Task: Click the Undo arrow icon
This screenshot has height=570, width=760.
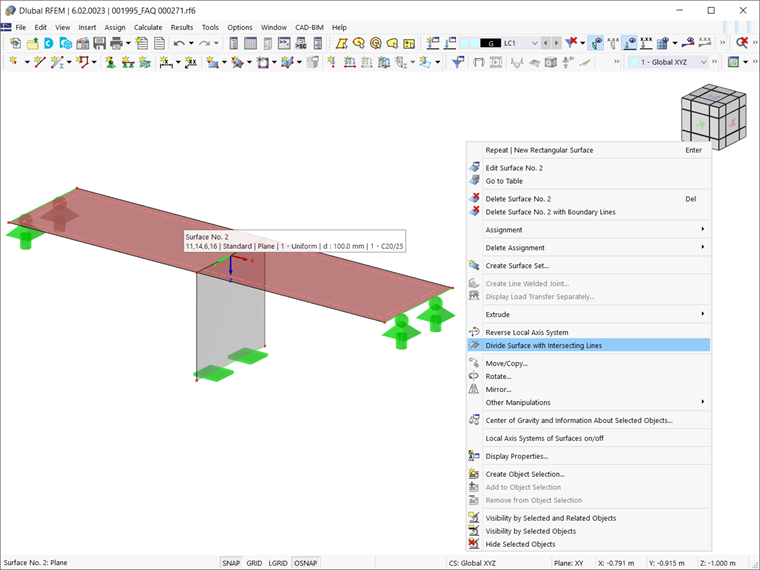Action: pyautogui.click(x=179, y=43)
